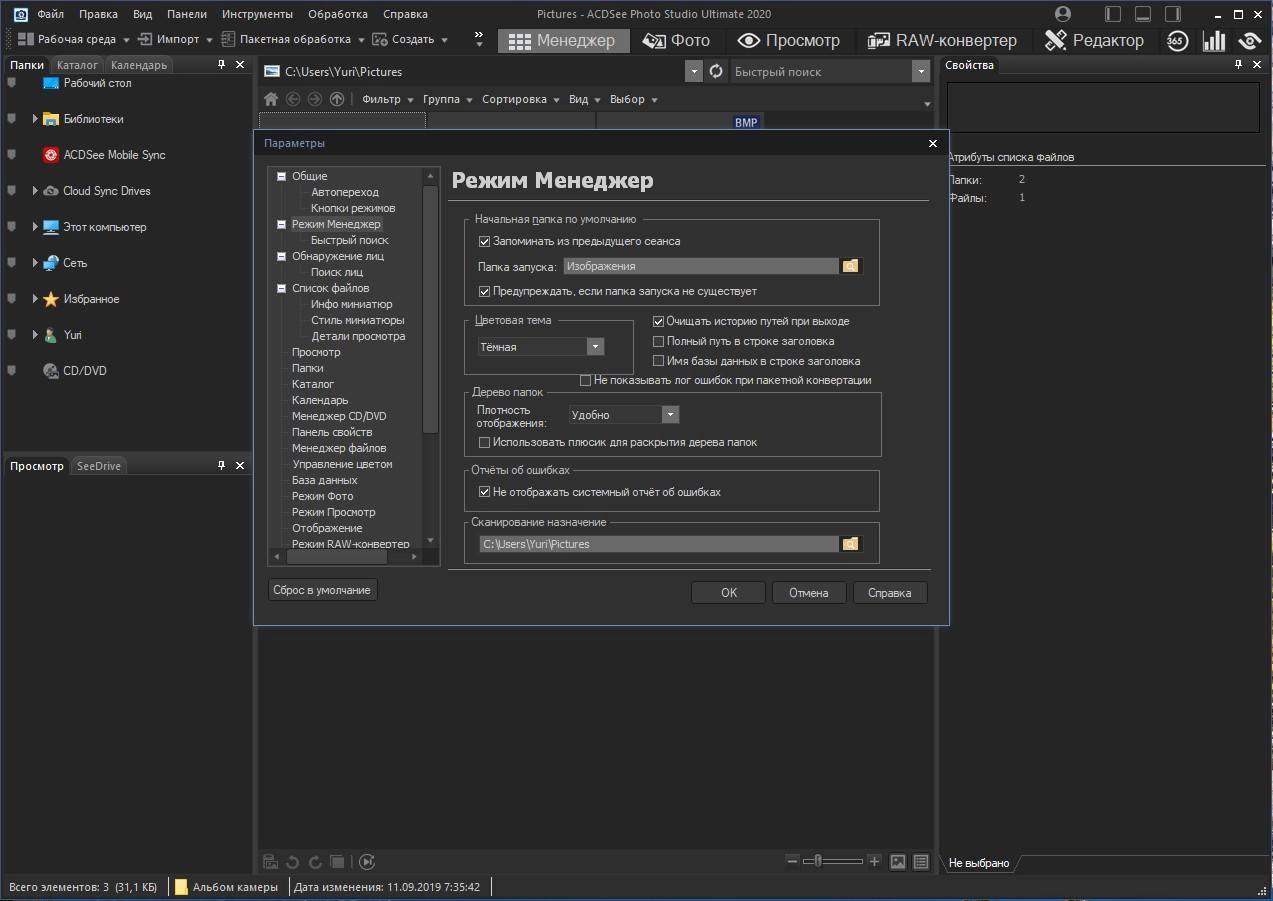Screen dimensions: 1273x901
Task: Collapse the 'Обнаружение лиц' tree node
Action: [x=282, y=256]
